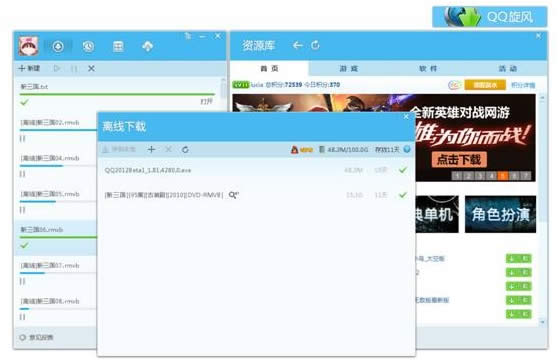Open the 积分详情 points detail link
Viewport: 558px width, 364px height.
coord(523,85)
